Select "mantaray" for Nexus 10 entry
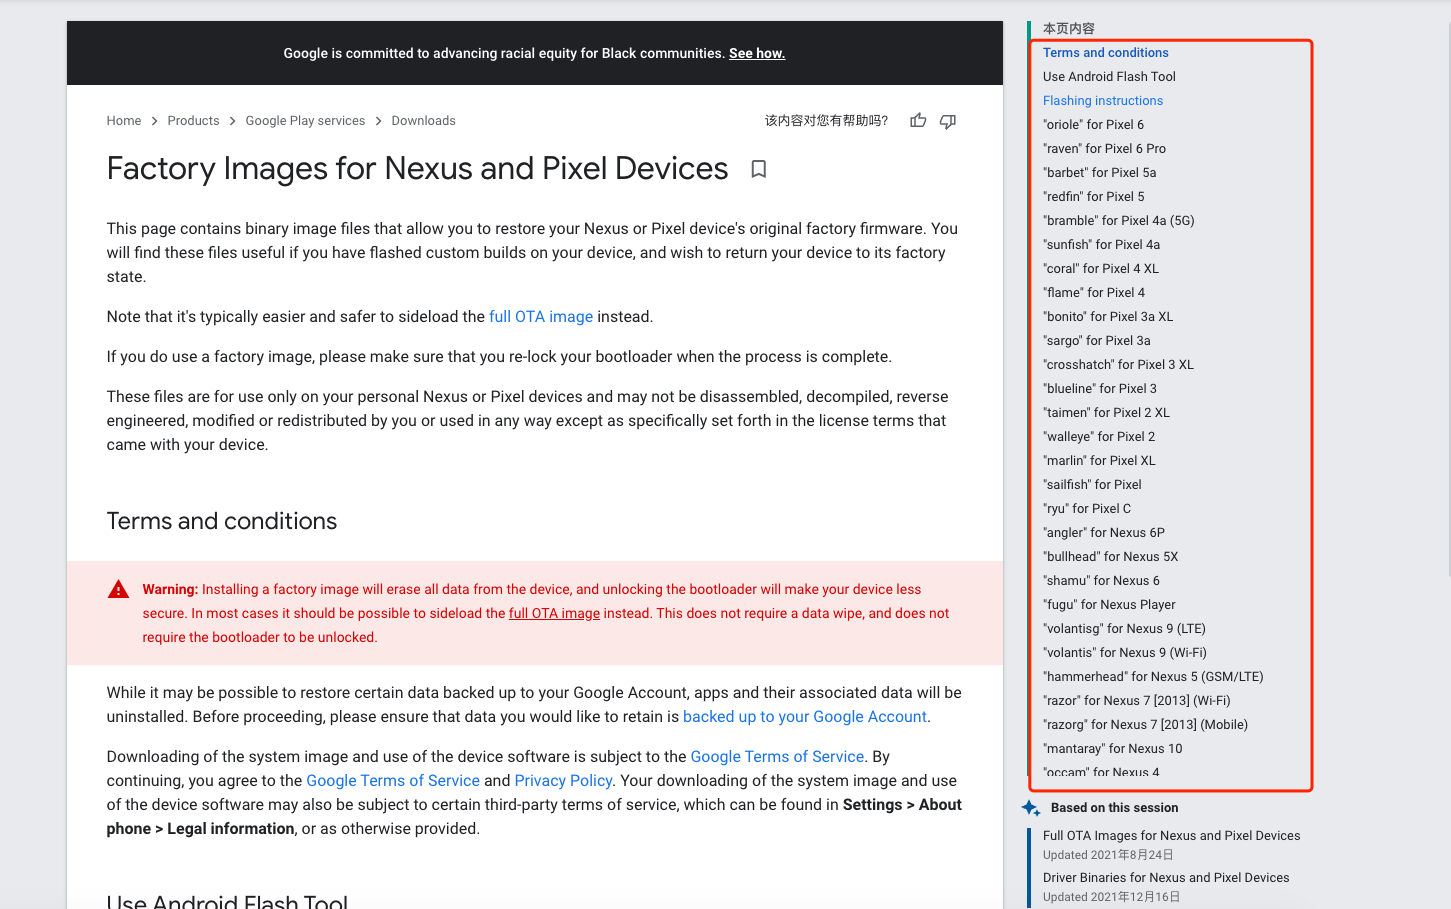 click(x=1112, y=749)
